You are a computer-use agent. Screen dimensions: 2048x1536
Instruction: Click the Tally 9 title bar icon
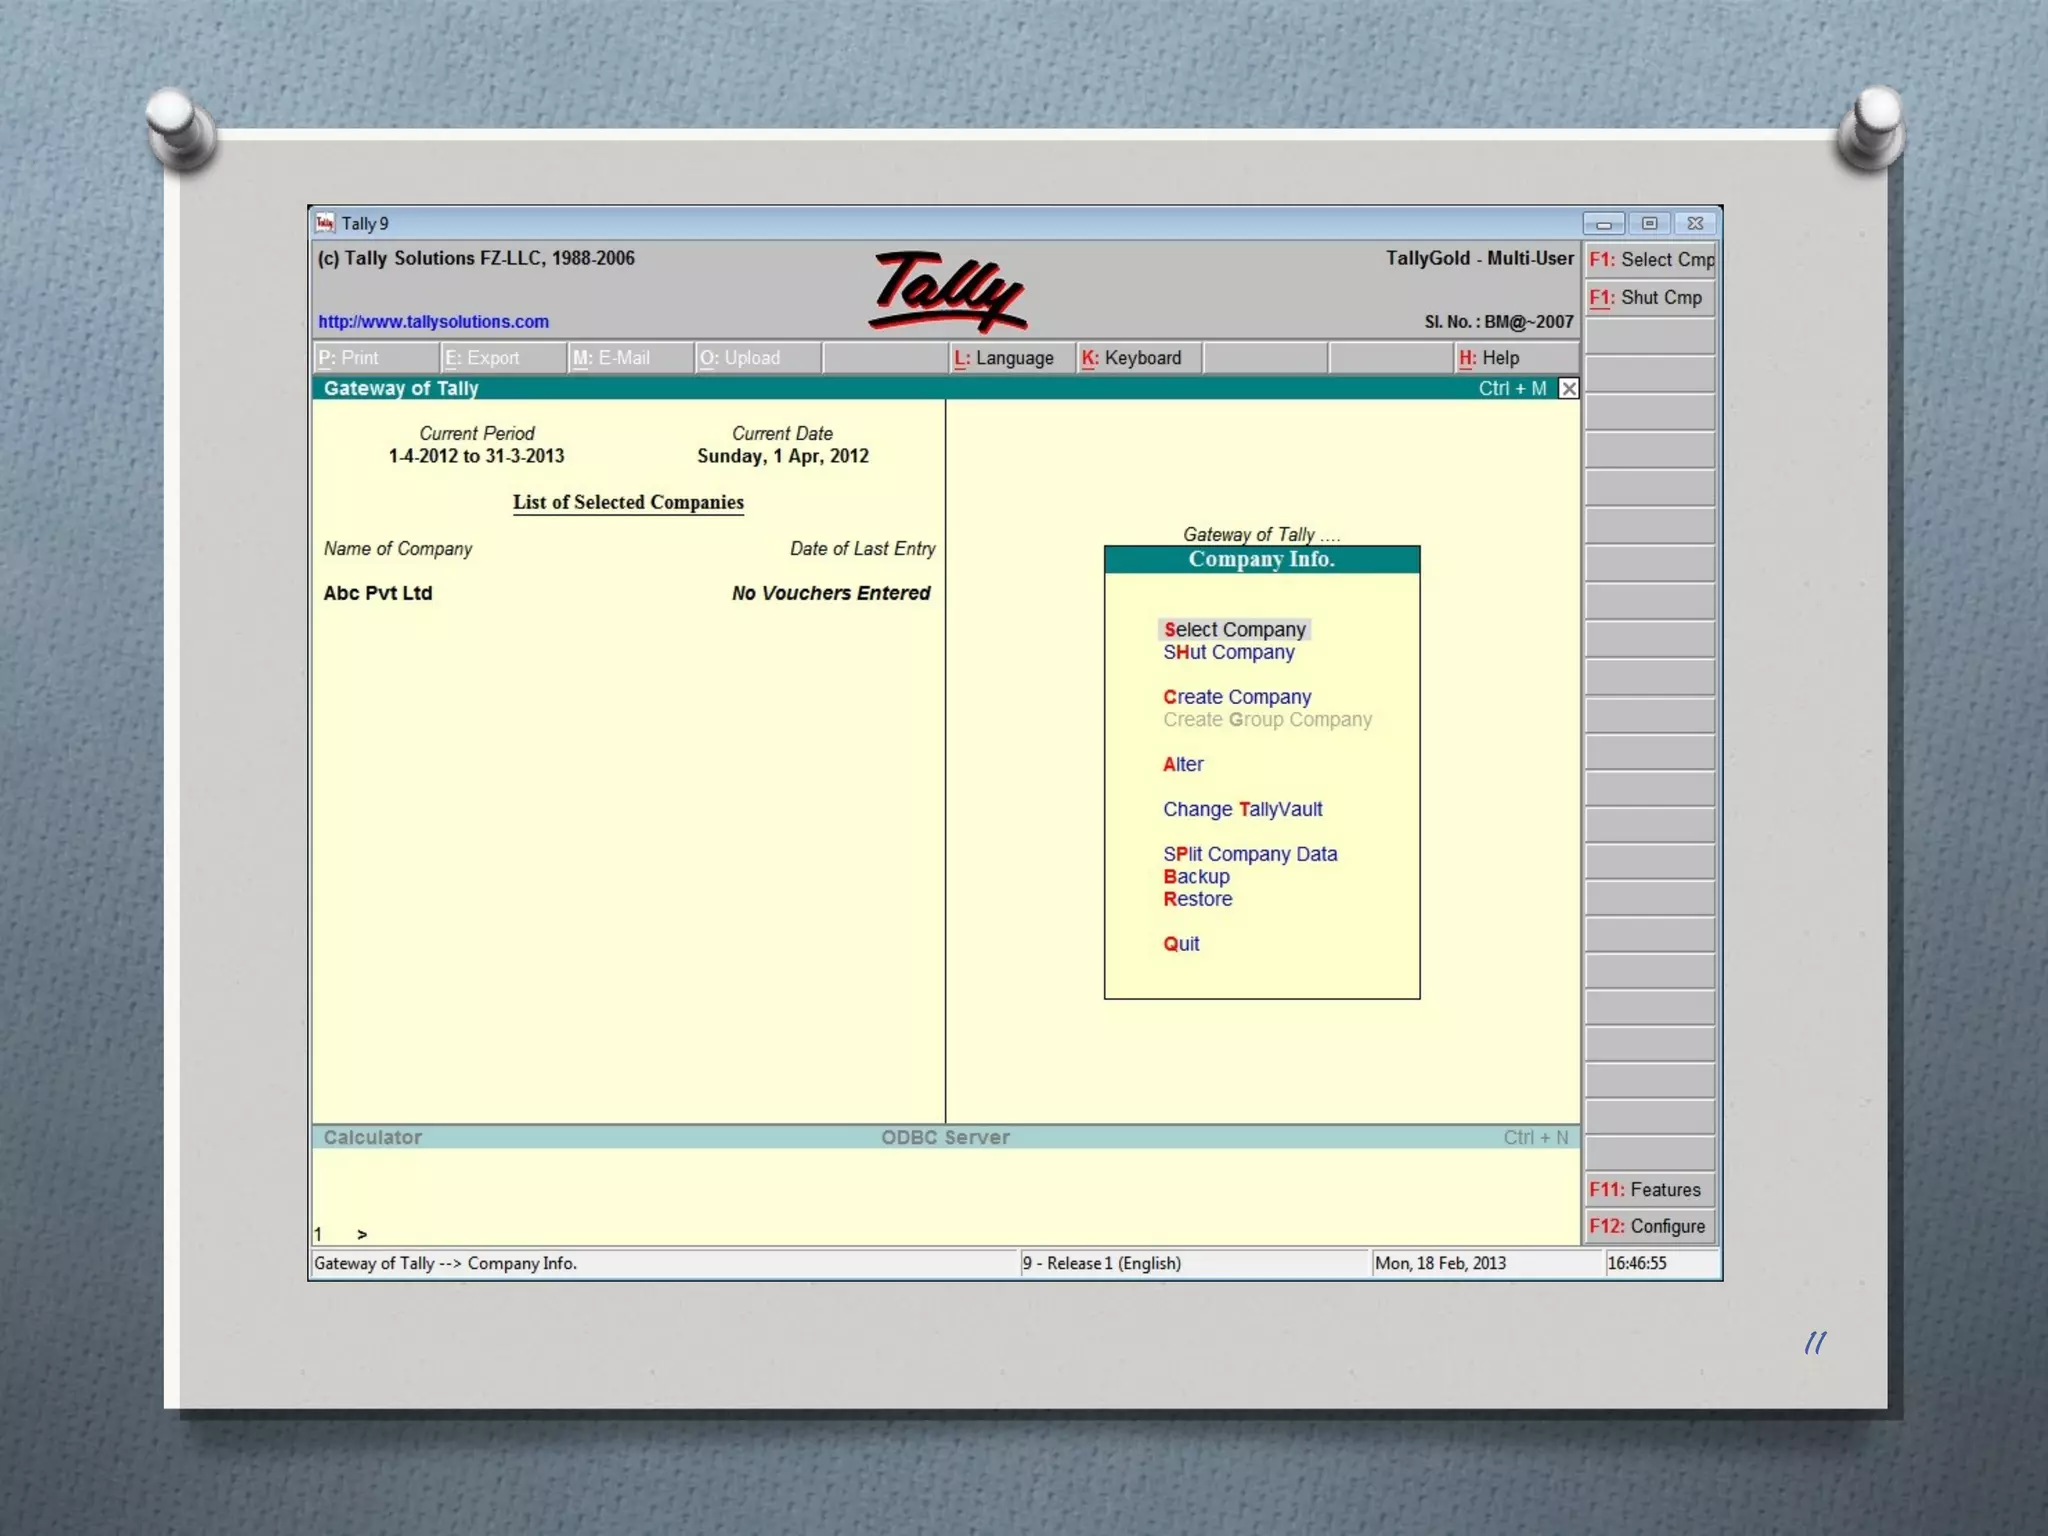(x=325, y=223)
